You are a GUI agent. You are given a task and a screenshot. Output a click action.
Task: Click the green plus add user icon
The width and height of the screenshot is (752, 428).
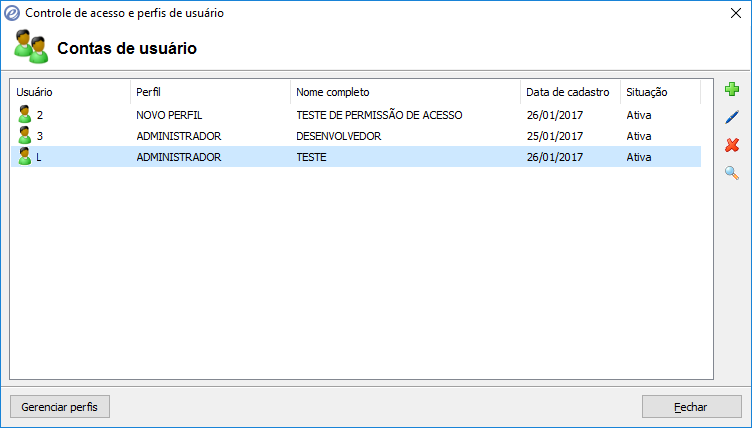731,90
